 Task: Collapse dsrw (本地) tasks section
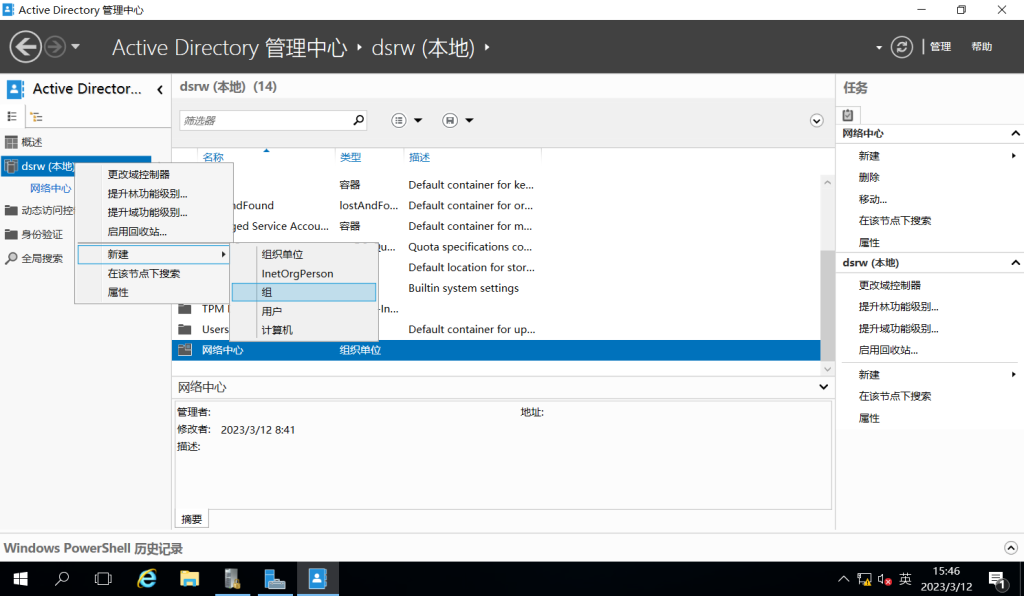[1016, 262]
